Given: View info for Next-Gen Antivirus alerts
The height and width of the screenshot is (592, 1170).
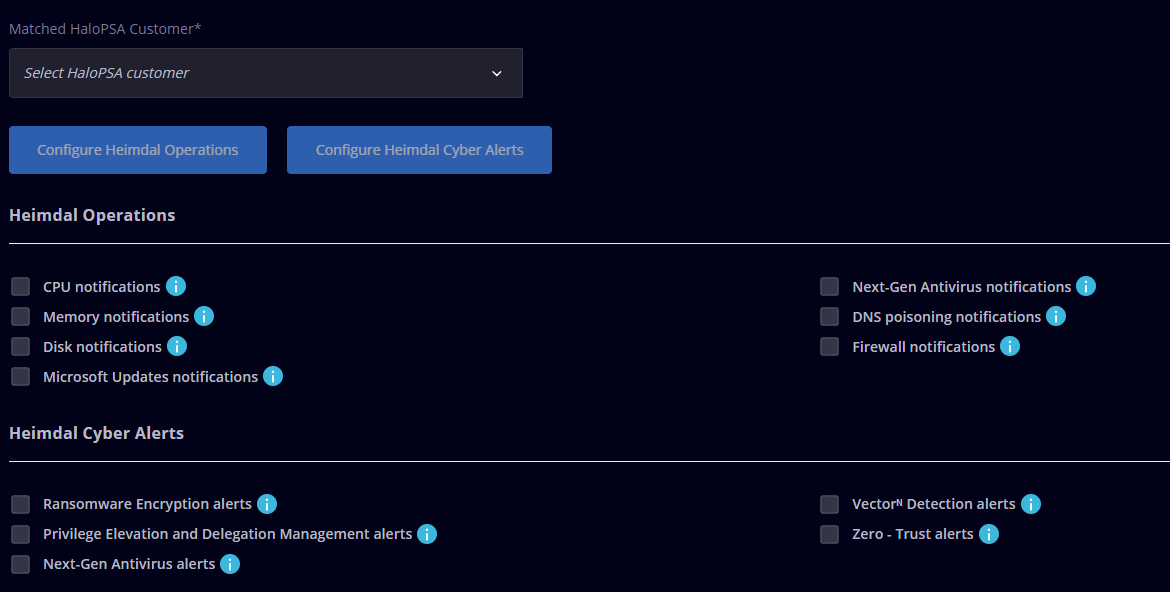Looking at the screenshot, I should (230, 564).
